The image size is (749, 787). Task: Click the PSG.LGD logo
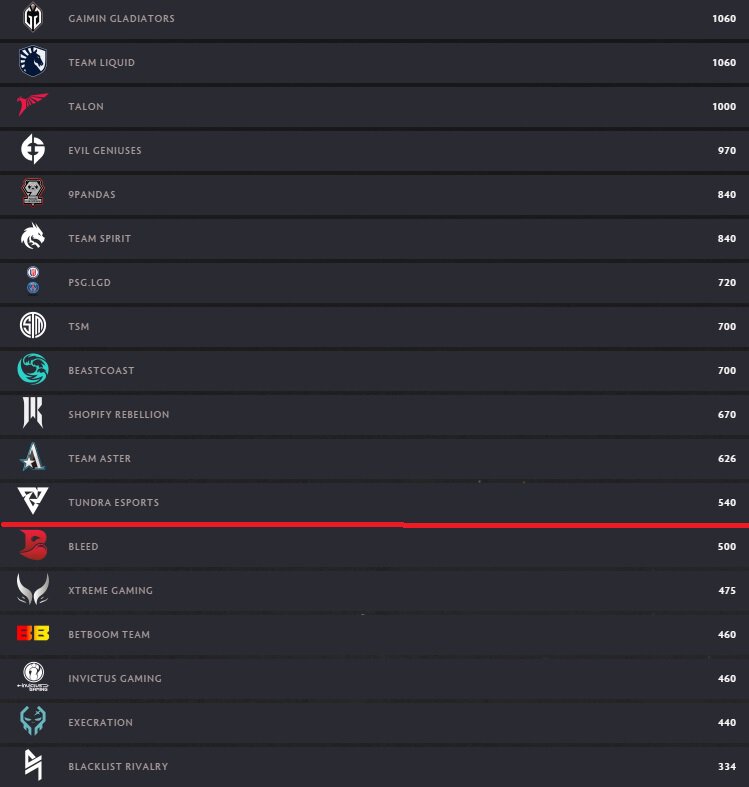pos(33,281)
